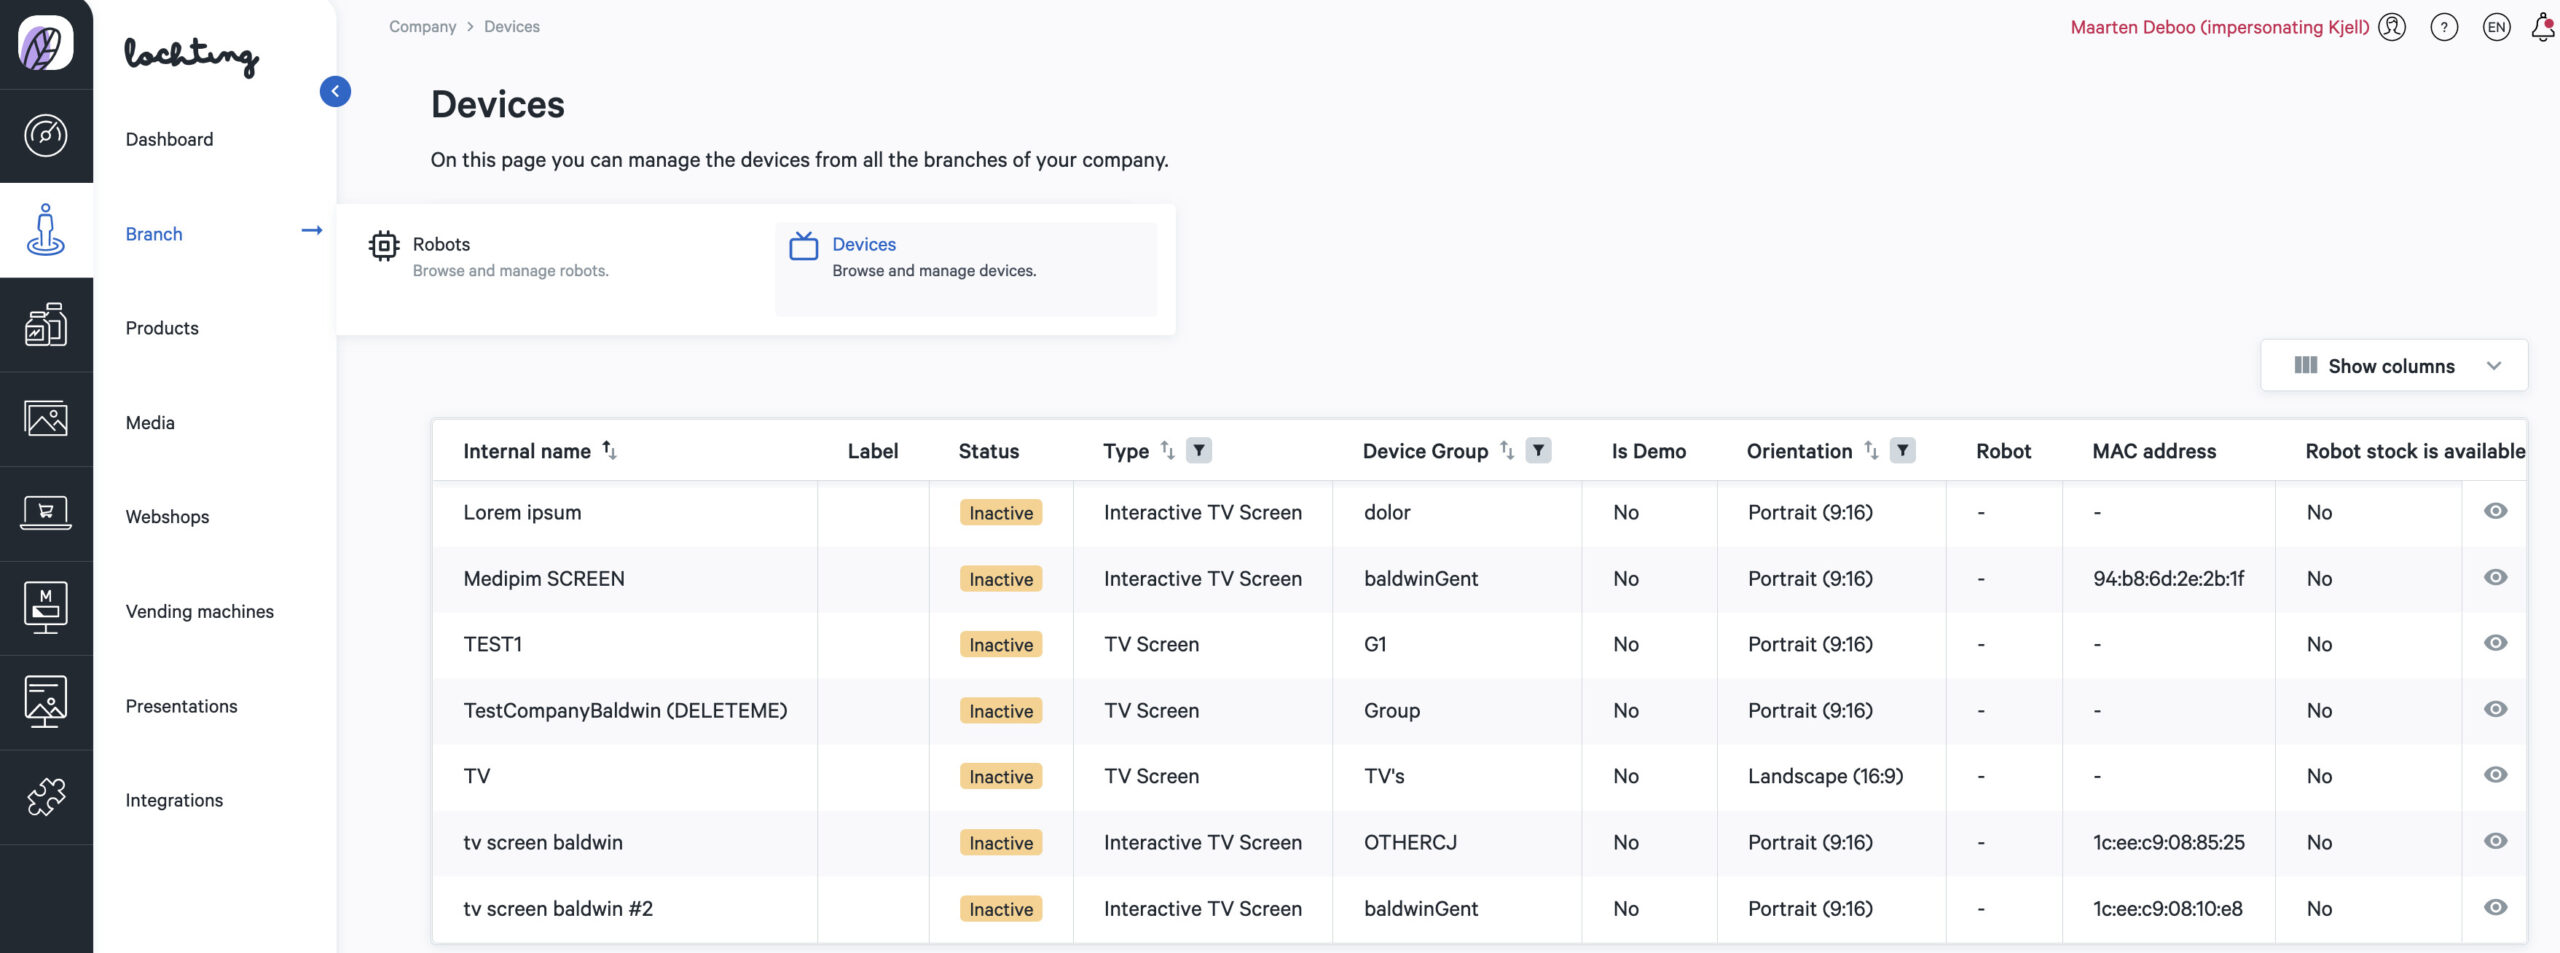Select the Webshops laptop cart icon

coord(46,514)
